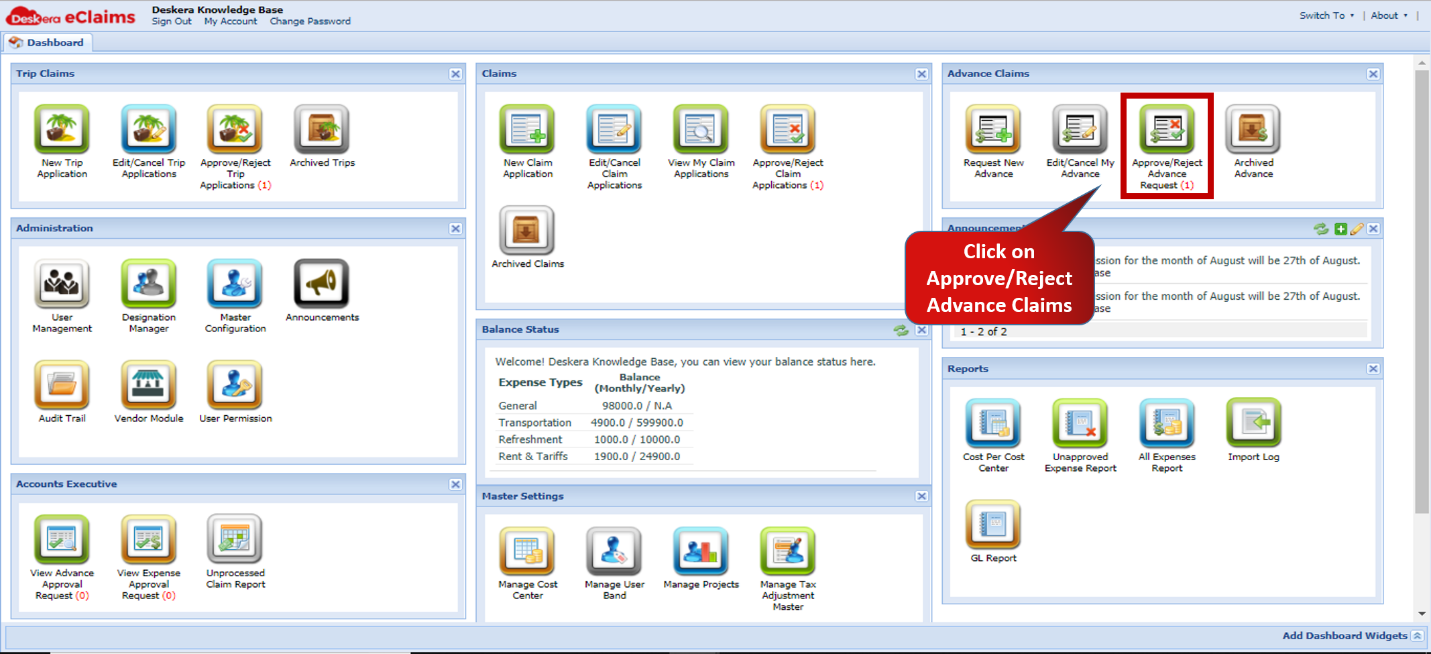Edit announcement with pencil icon
Screen dimensions: 1431x654
(1357, 229)
